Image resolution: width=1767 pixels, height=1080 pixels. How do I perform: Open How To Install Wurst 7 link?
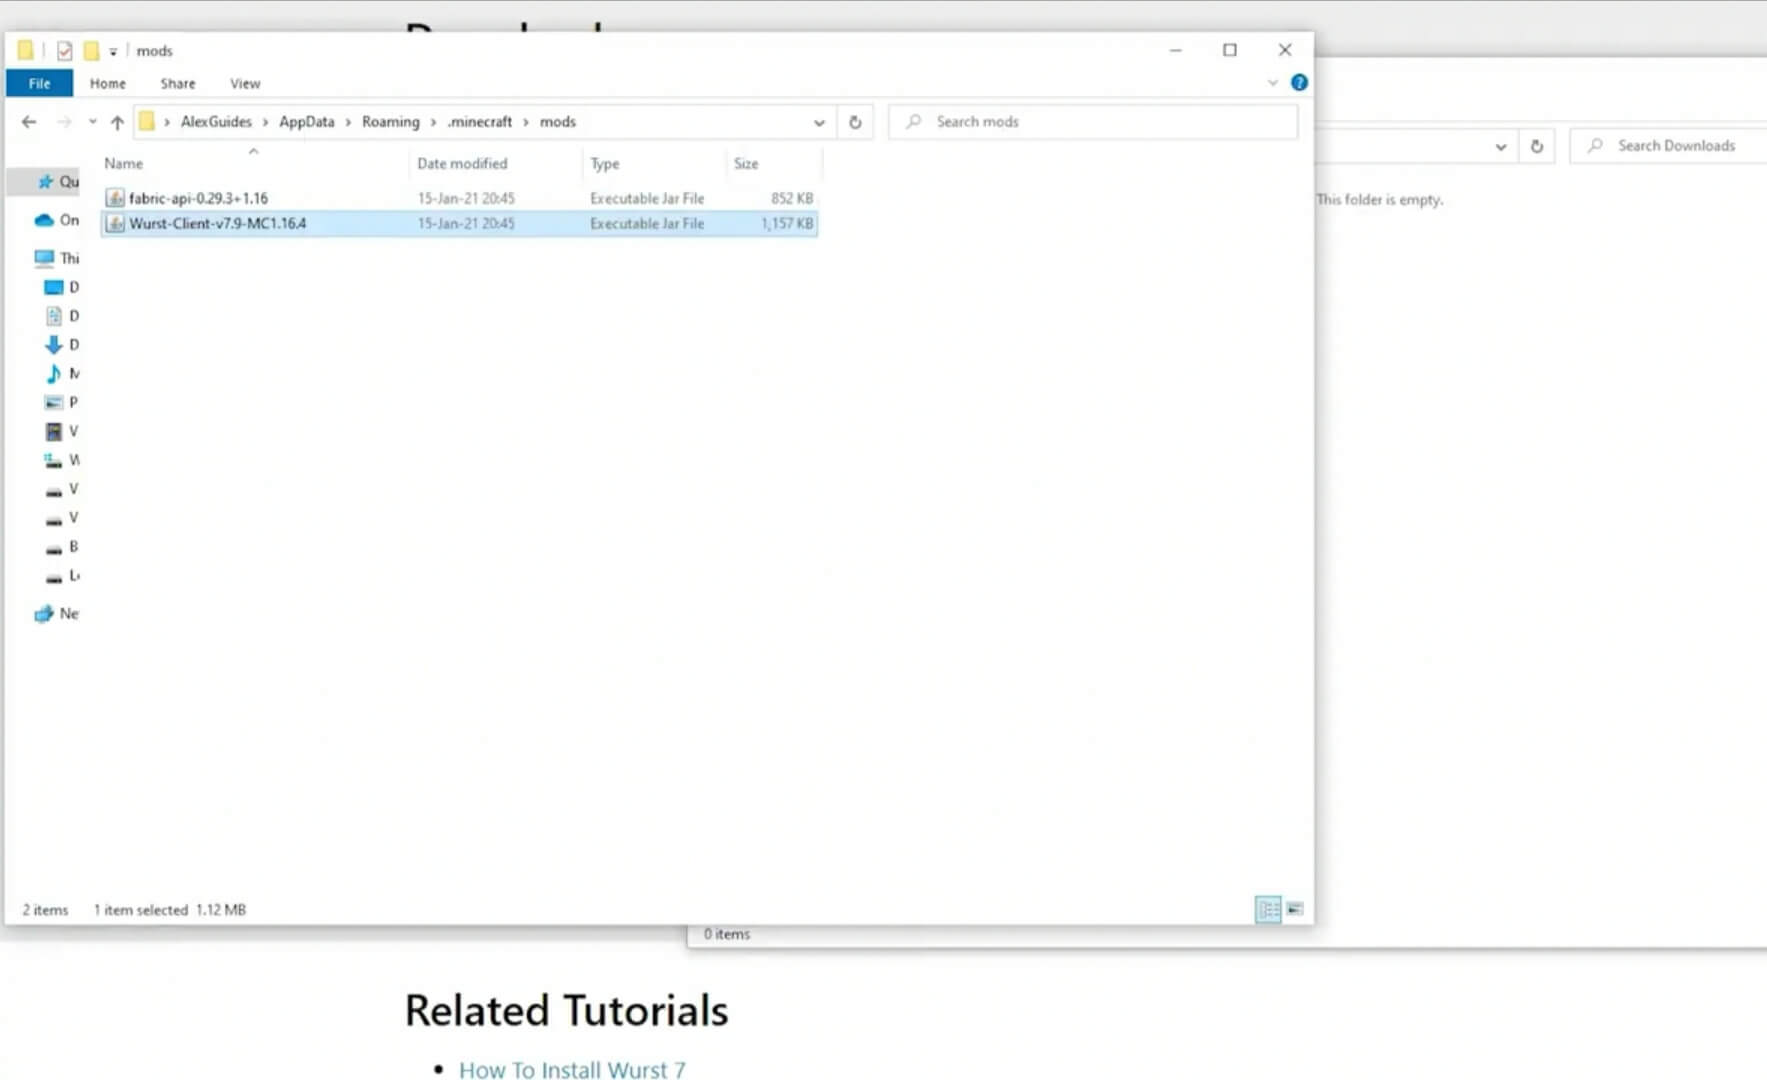572,1069
